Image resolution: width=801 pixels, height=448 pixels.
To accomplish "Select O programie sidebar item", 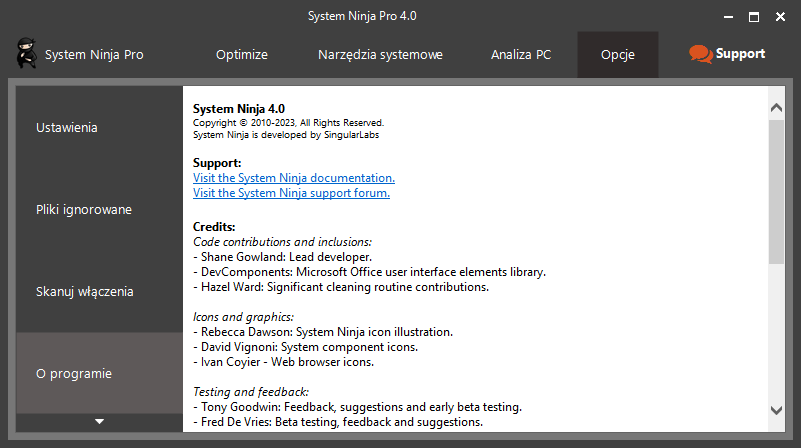I will click(x=99, y=373).
